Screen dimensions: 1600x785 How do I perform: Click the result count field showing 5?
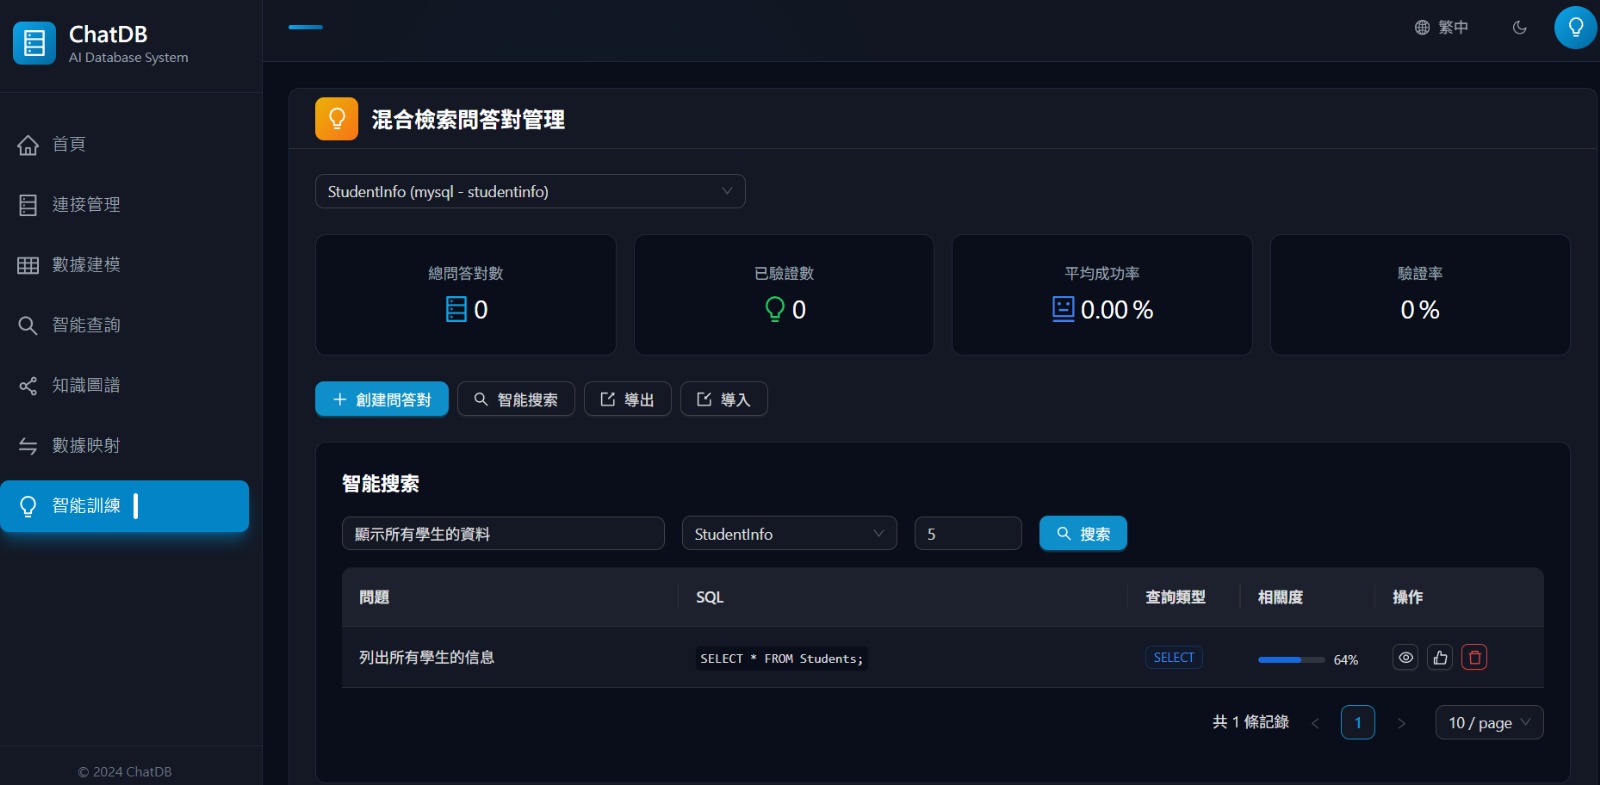tap(968, 533)
